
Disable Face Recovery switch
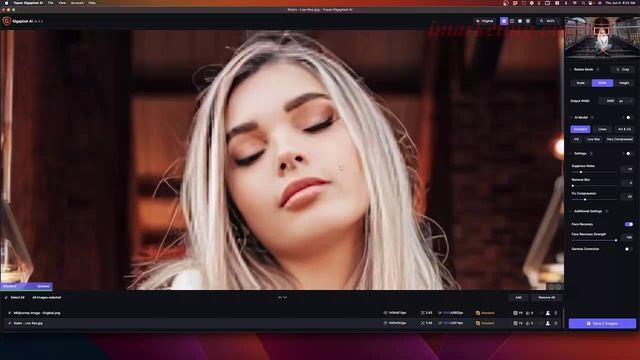629,224
